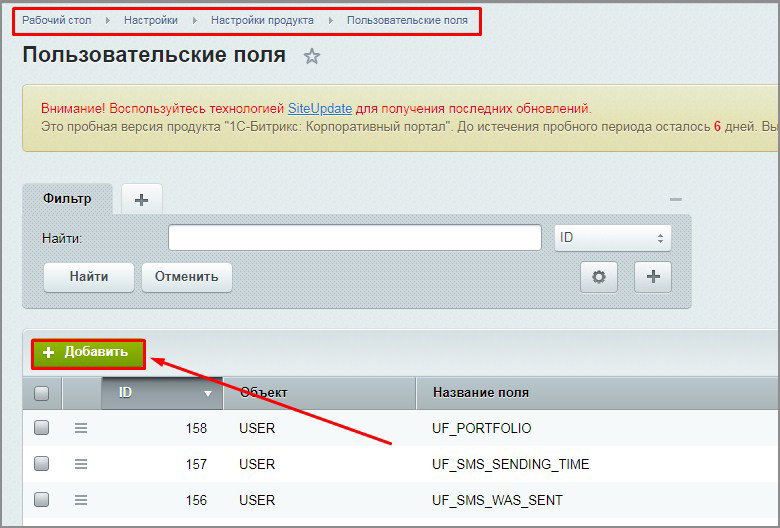Screen dimensions: 780x528
Task: Click the Найти search input field
Action: click(x=354, y=238)
